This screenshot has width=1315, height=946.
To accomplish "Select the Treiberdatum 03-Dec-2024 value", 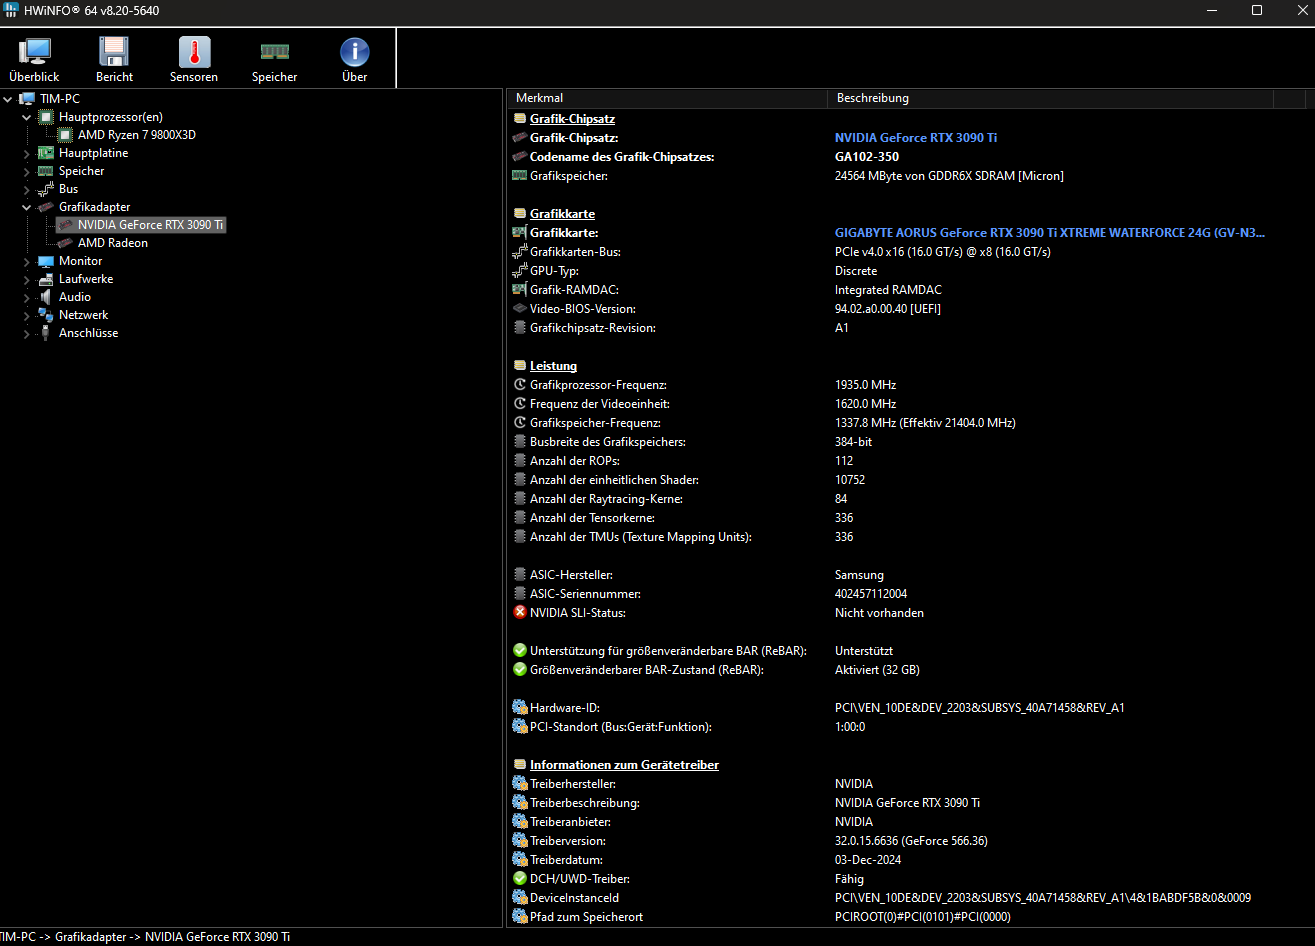I will (x=868, y=860).
